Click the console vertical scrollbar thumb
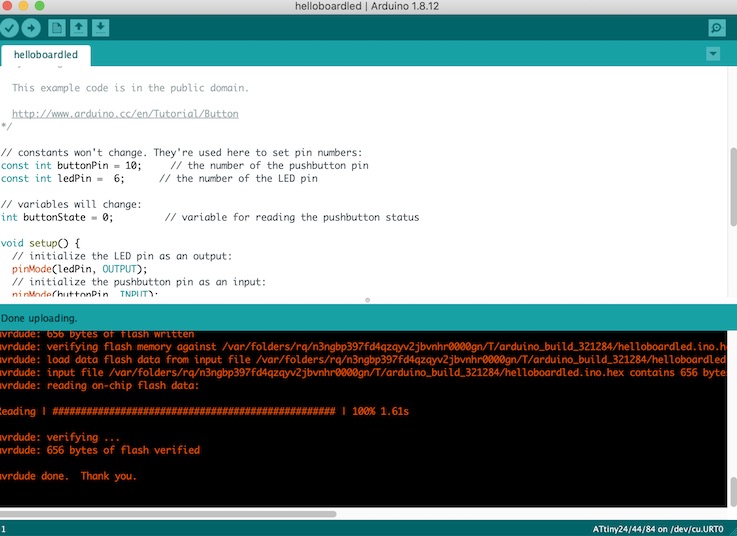 (733, 492)
